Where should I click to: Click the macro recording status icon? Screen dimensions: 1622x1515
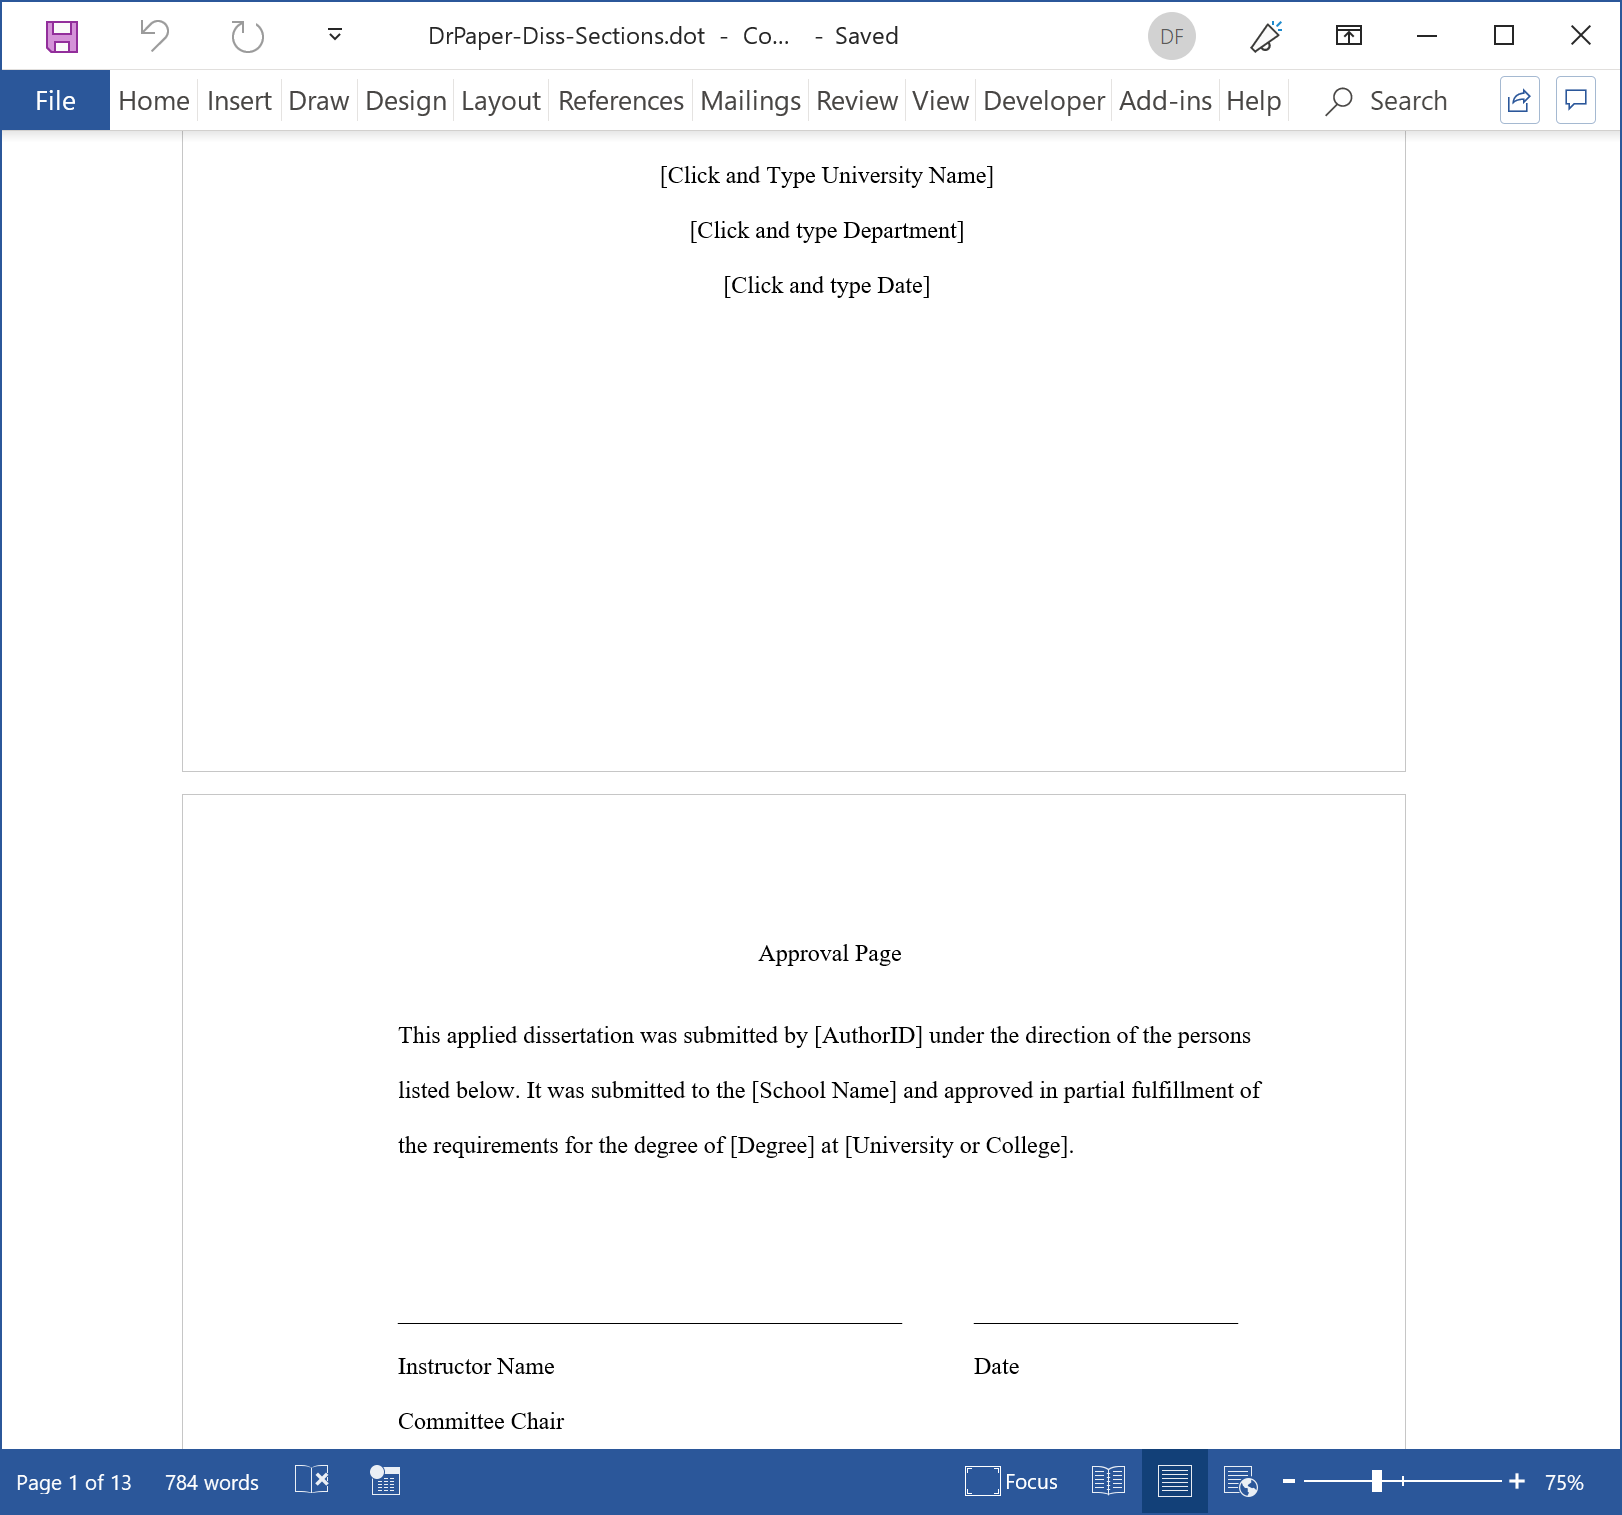point(385,1481)
